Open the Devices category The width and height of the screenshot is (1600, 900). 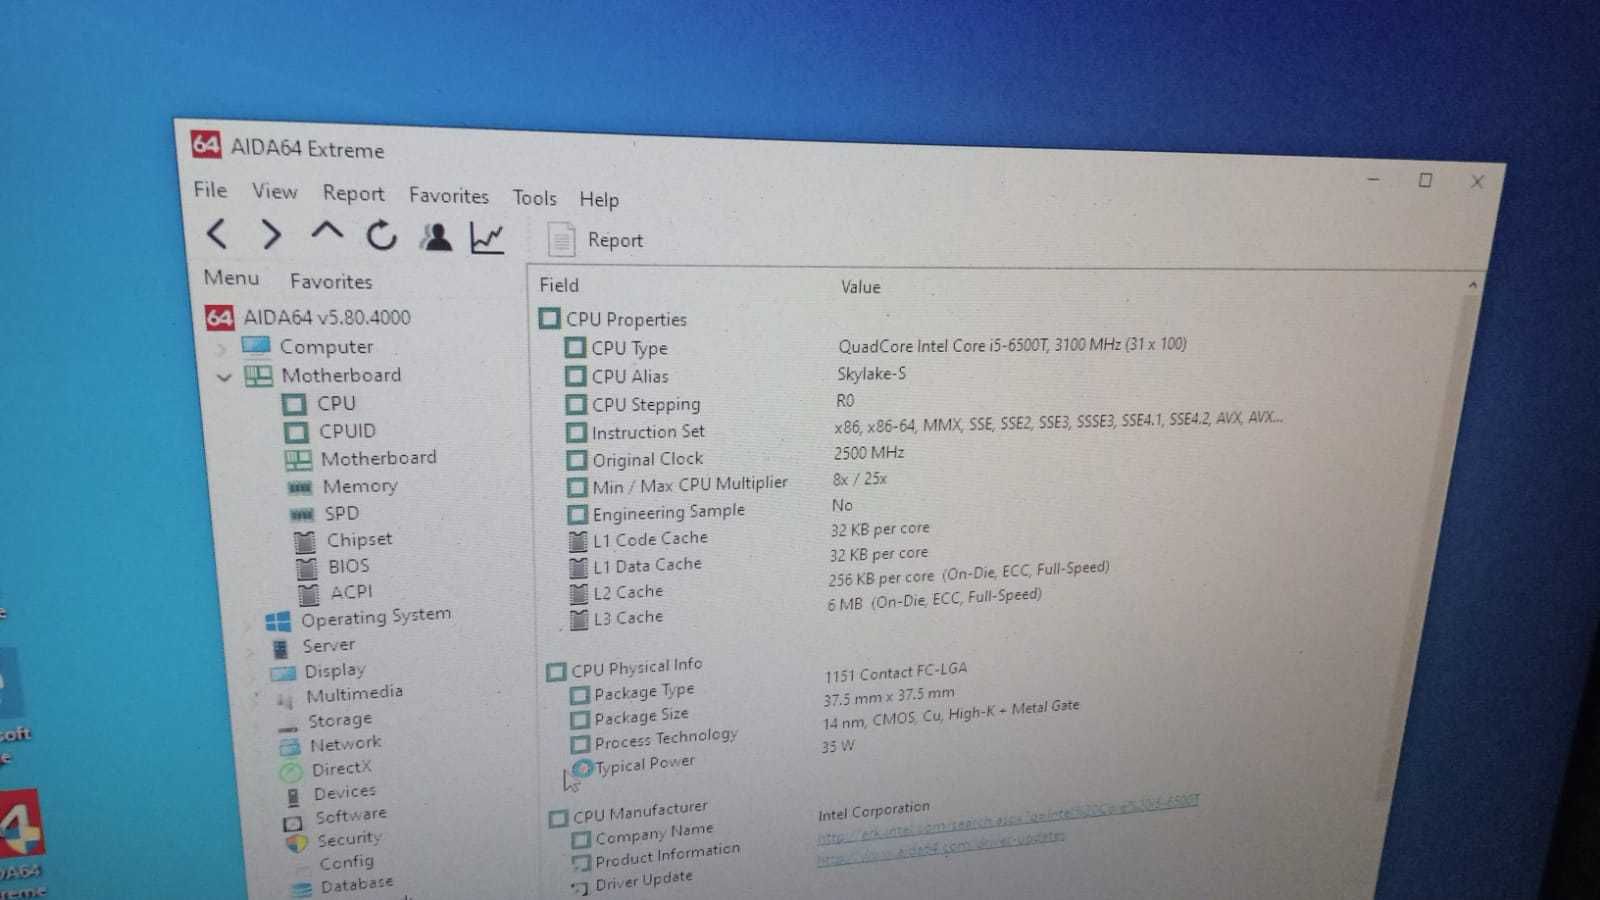click(x=344, y=793)
